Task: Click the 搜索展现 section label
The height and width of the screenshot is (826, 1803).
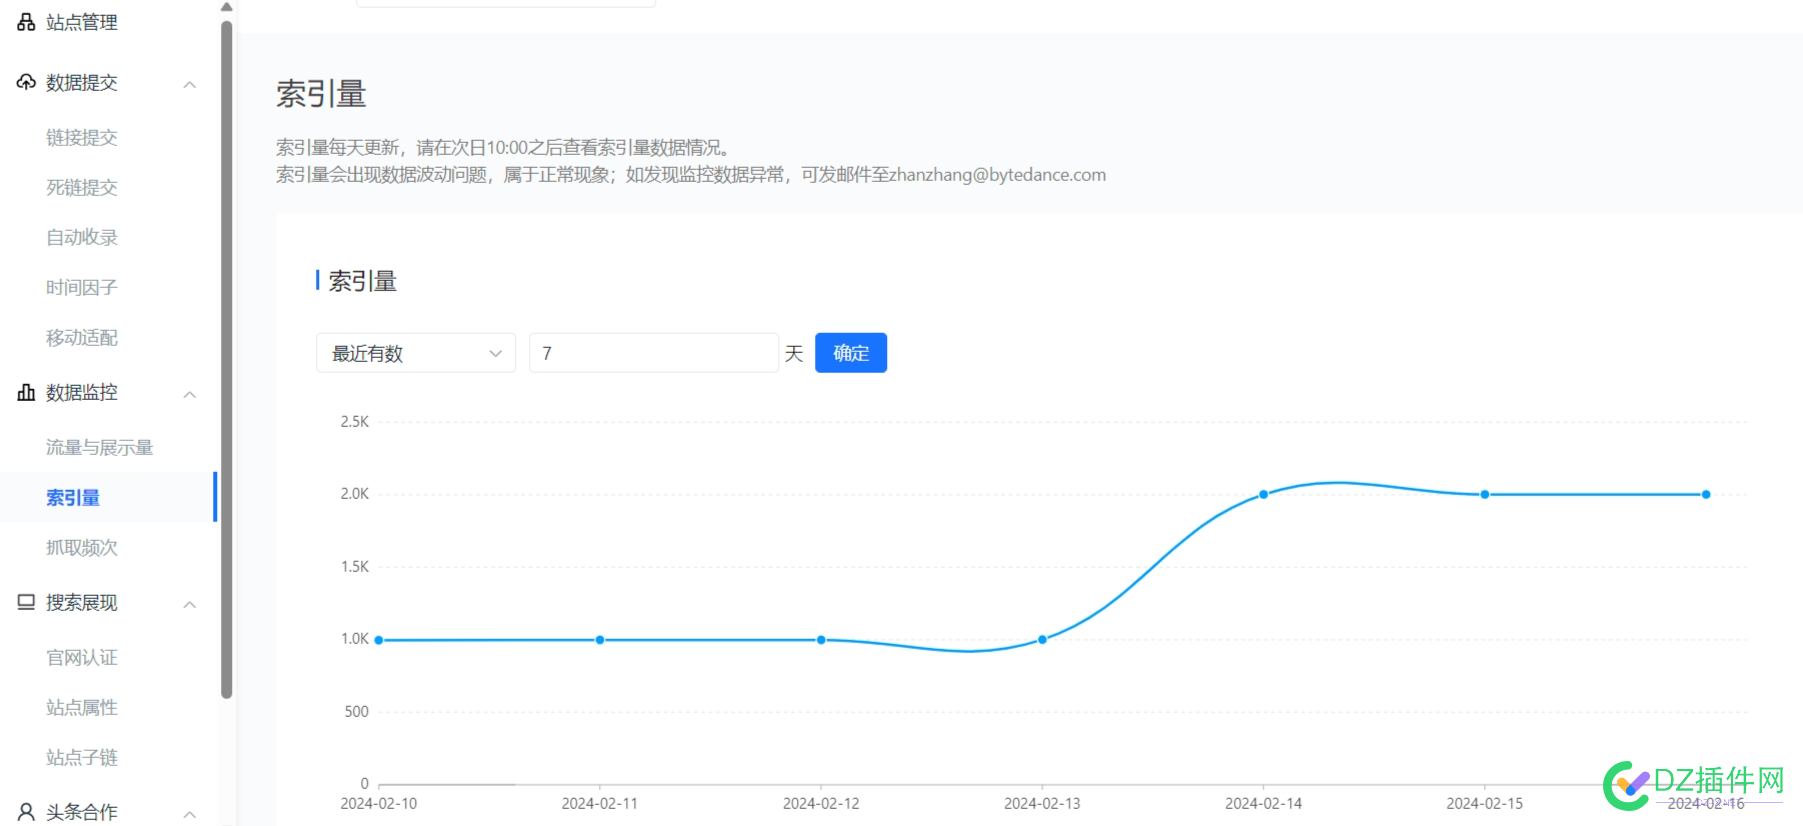Action: (x=82, y=602)
